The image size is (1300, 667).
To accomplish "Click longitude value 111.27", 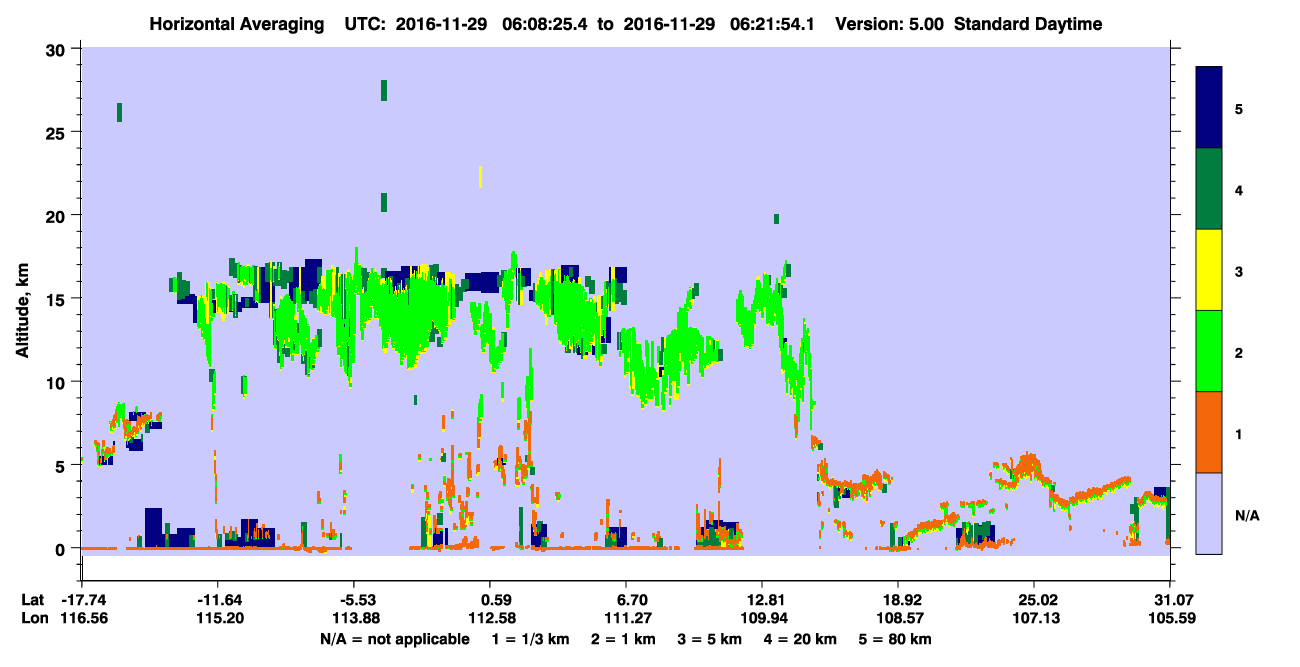I will (626, 619).
